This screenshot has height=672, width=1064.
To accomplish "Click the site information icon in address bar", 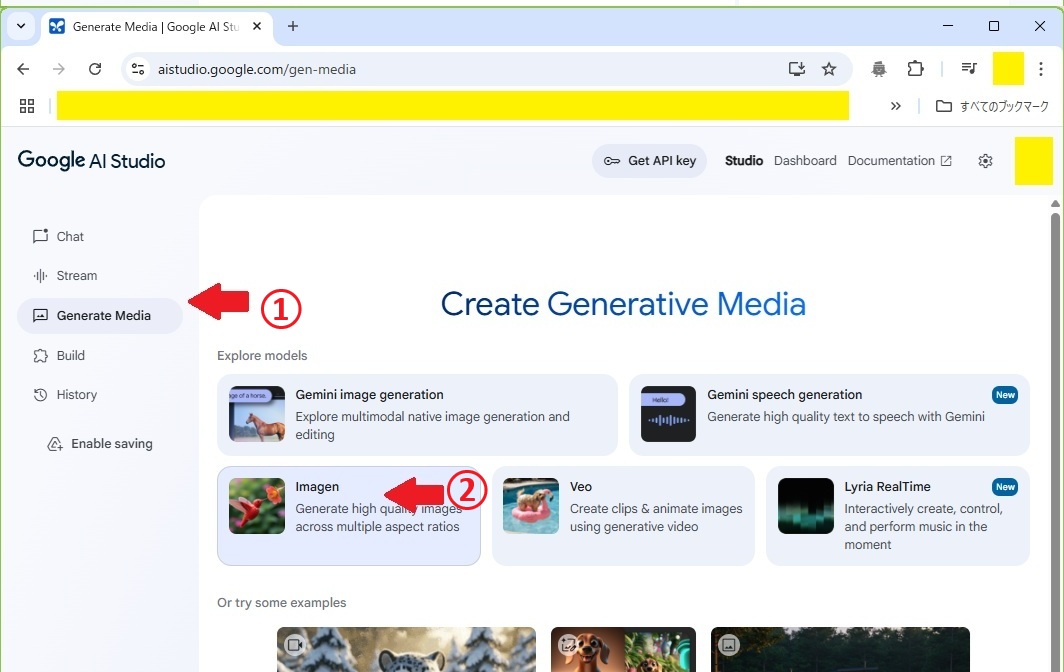I will (138, 69).
